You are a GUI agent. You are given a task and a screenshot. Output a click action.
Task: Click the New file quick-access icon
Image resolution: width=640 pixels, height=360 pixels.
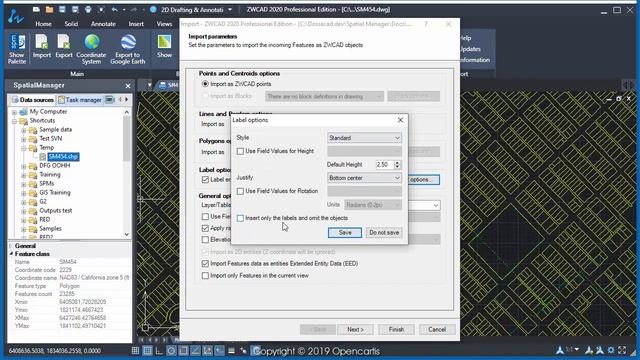(x=36, y=9)
